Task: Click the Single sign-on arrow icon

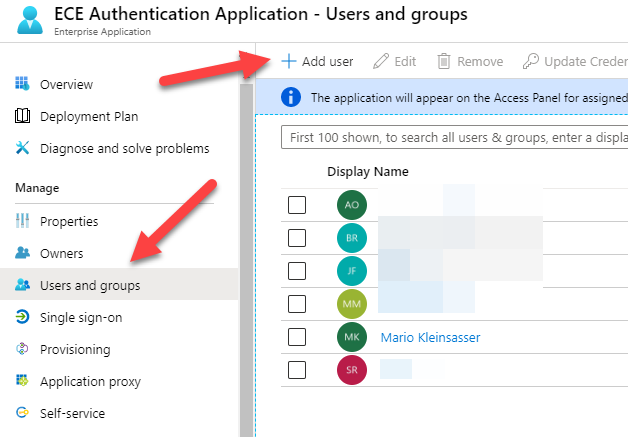Action: 22,317
